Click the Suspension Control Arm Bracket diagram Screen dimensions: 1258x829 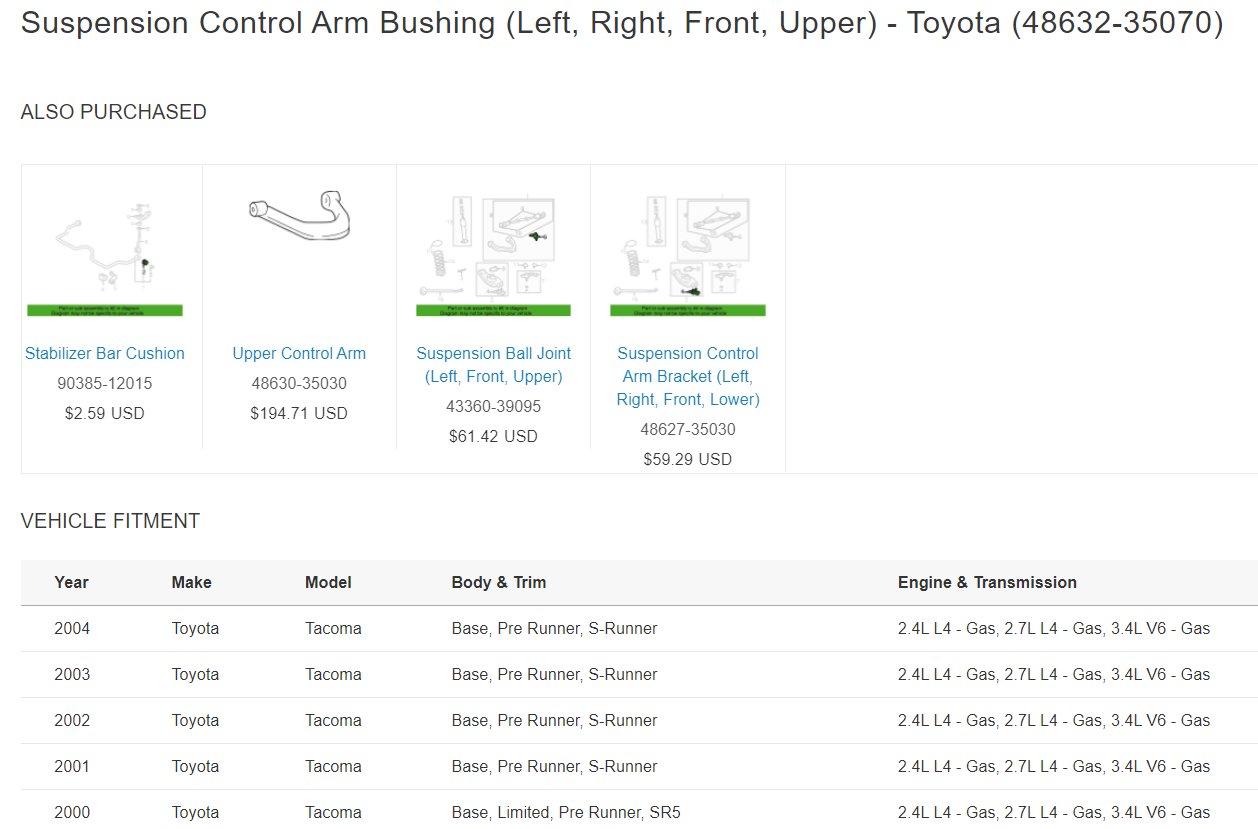(687, 256)
